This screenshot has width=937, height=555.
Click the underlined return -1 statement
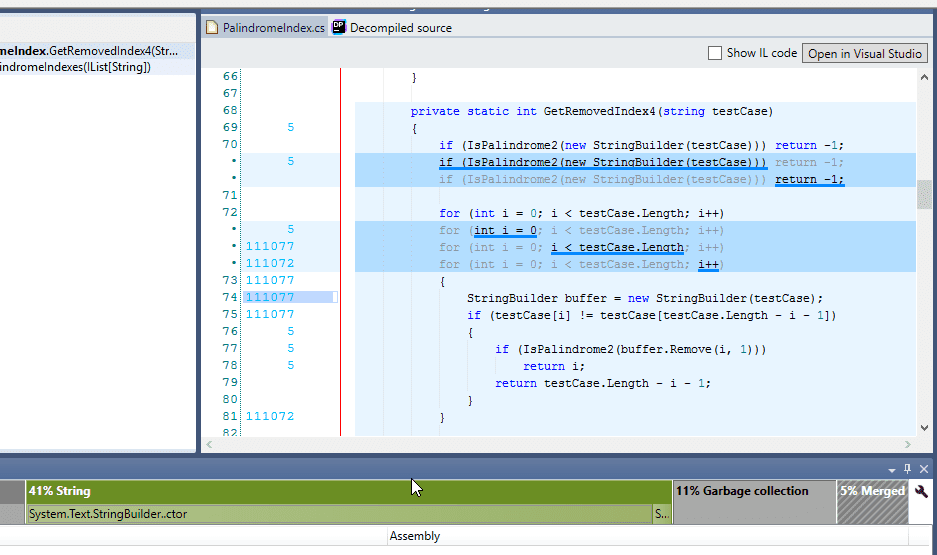click(x=809, y=180)
